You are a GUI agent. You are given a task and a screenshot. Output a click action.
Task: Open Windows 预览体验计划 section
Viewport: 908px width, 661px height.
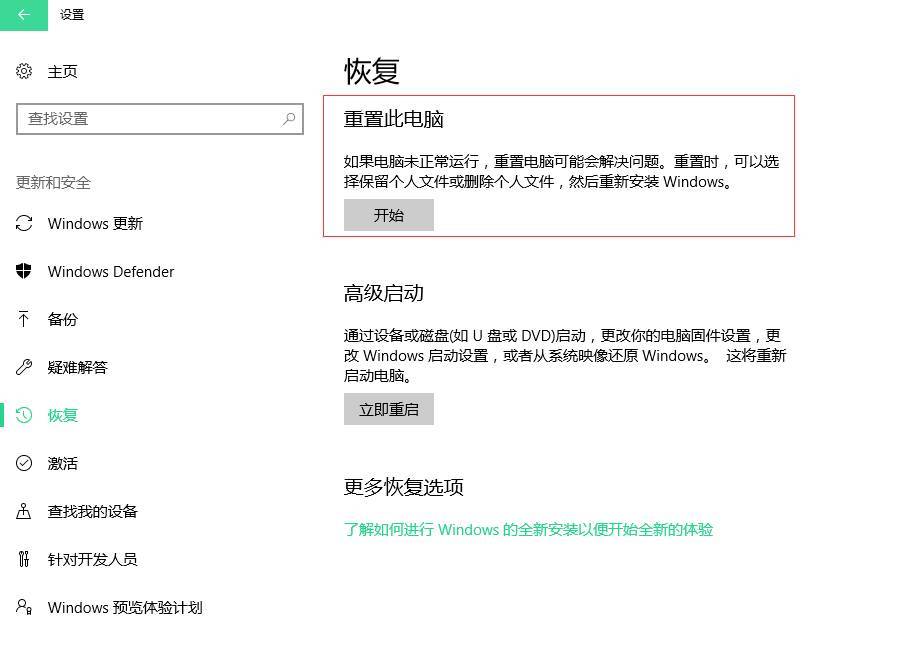(125, 607)
